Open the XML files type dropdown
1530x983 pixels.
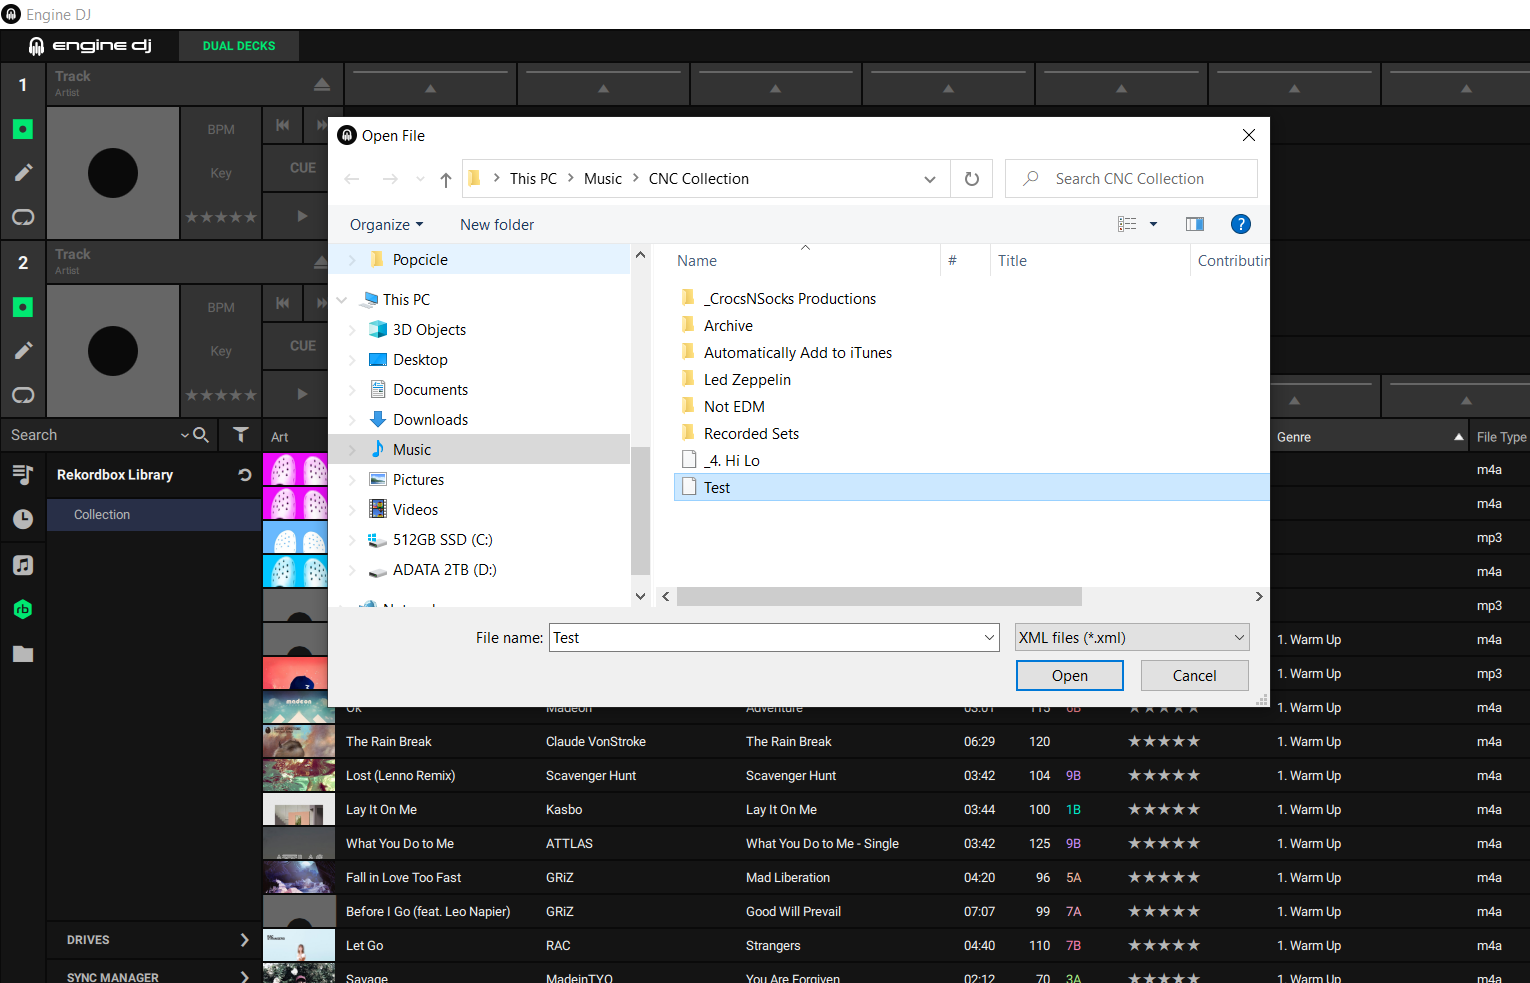[x=1131, y=638]
